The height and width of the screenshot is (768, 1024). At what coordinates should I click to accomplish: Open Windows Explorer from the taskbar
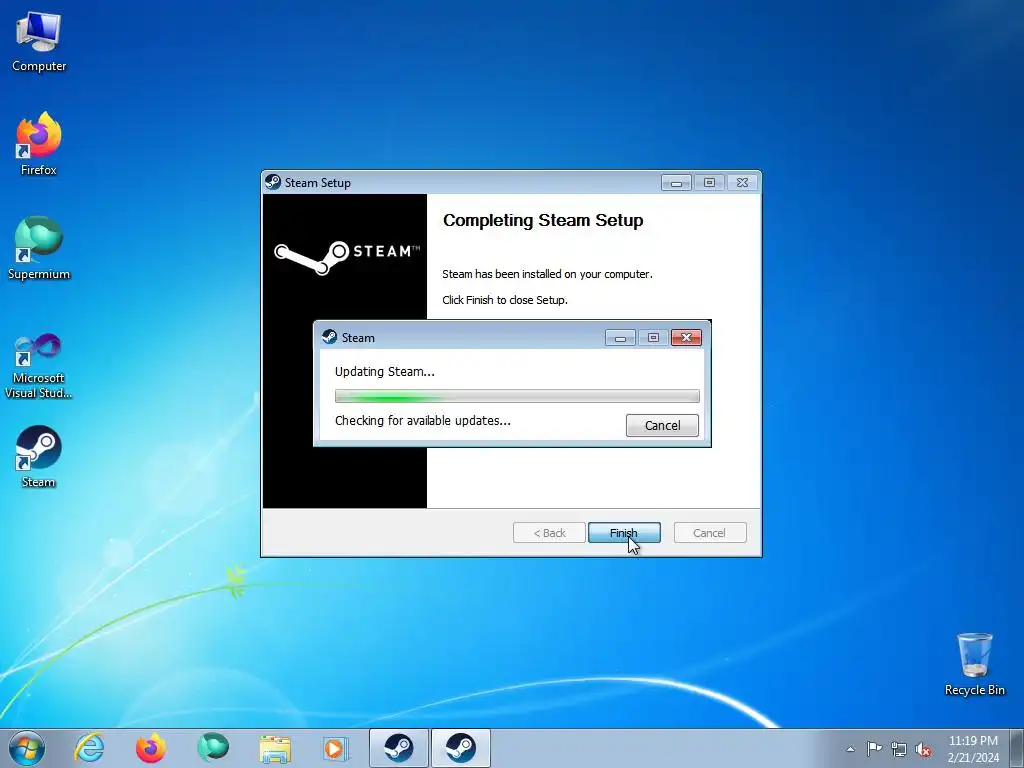point(275,748)
